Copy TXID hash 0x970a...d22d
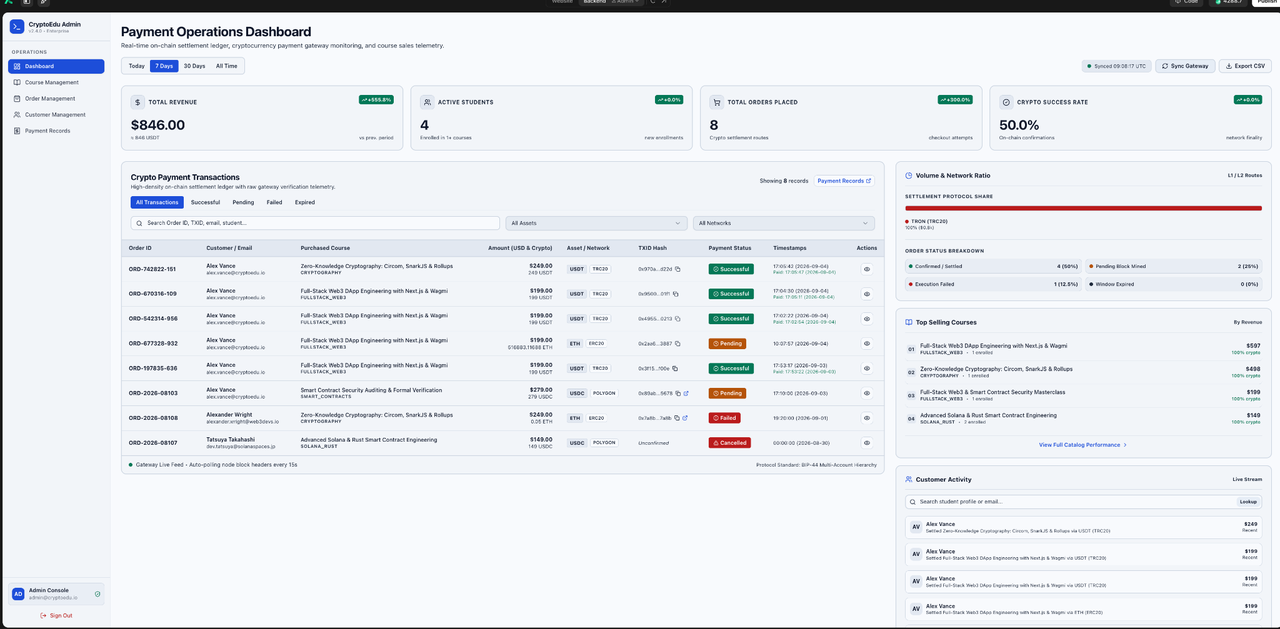The width and height of the screenshot is (1280, 629). pos(677,269)
